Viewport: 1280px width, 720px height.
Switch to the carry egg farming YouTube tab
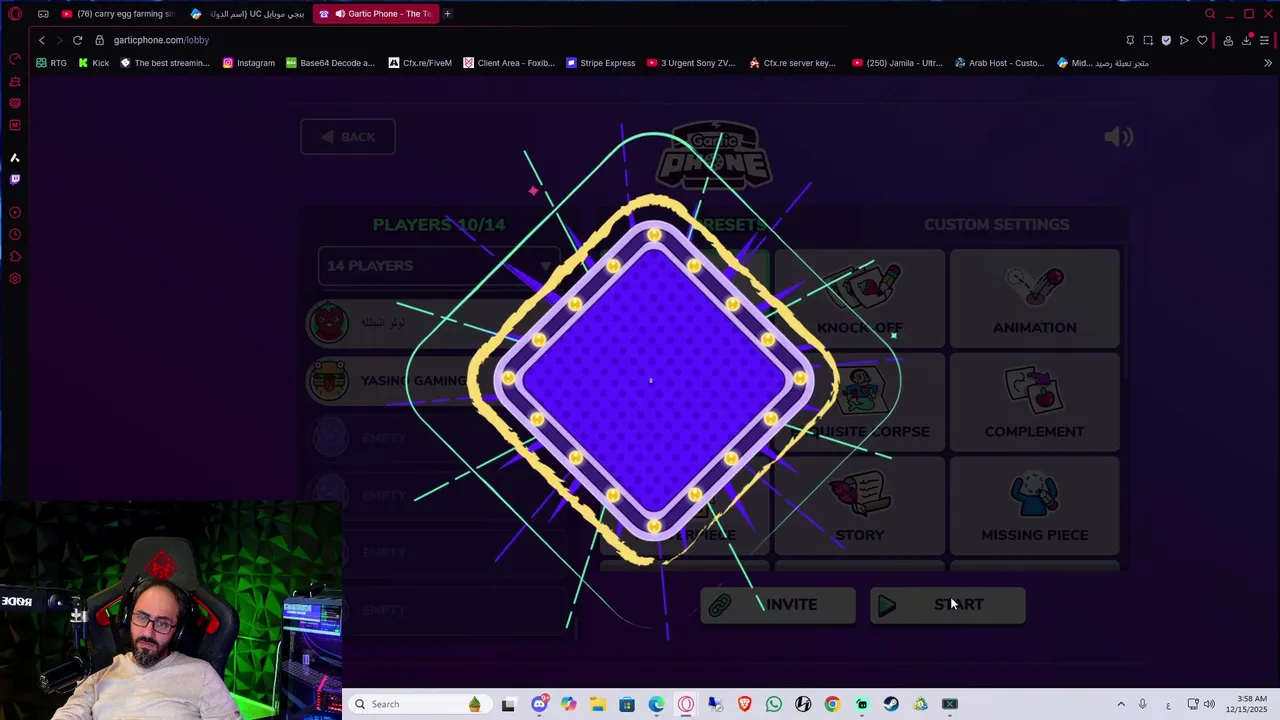tap(118, 14)
